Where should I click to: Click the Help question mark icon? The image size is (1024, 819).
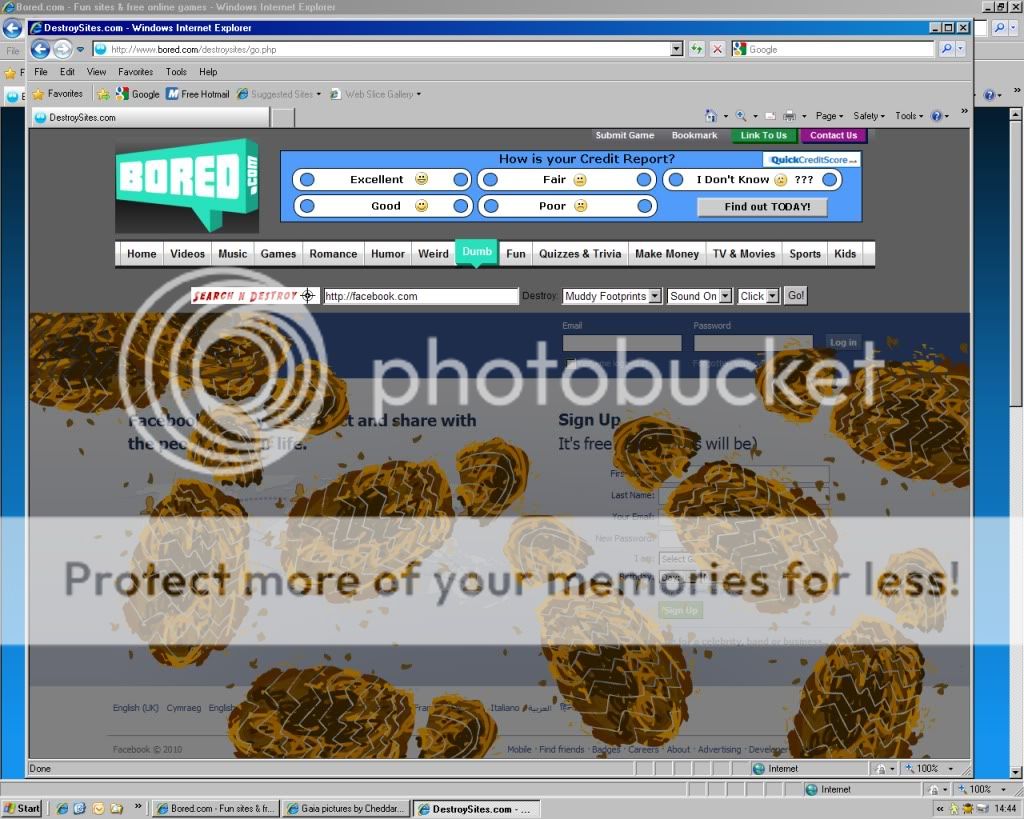pos(936,116)
